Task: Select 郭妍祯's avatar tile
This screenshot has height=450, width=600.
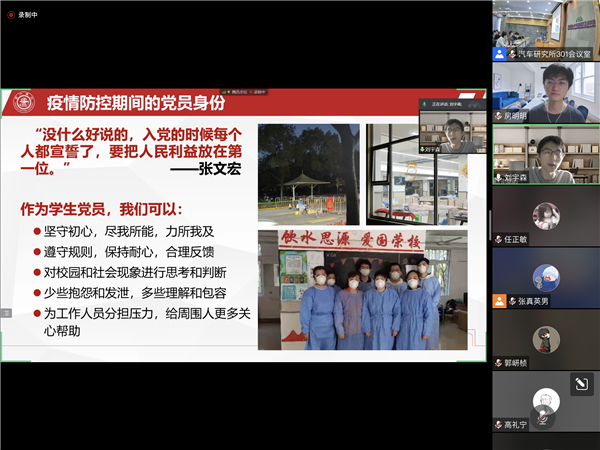Action: tap(545, 338)
